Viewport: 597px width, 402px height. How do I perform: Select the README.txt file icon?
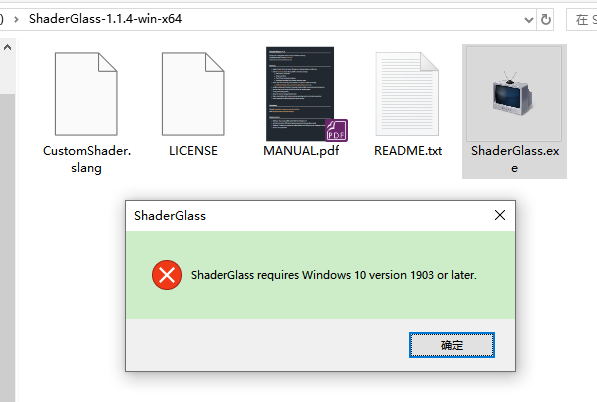(407, 94)
